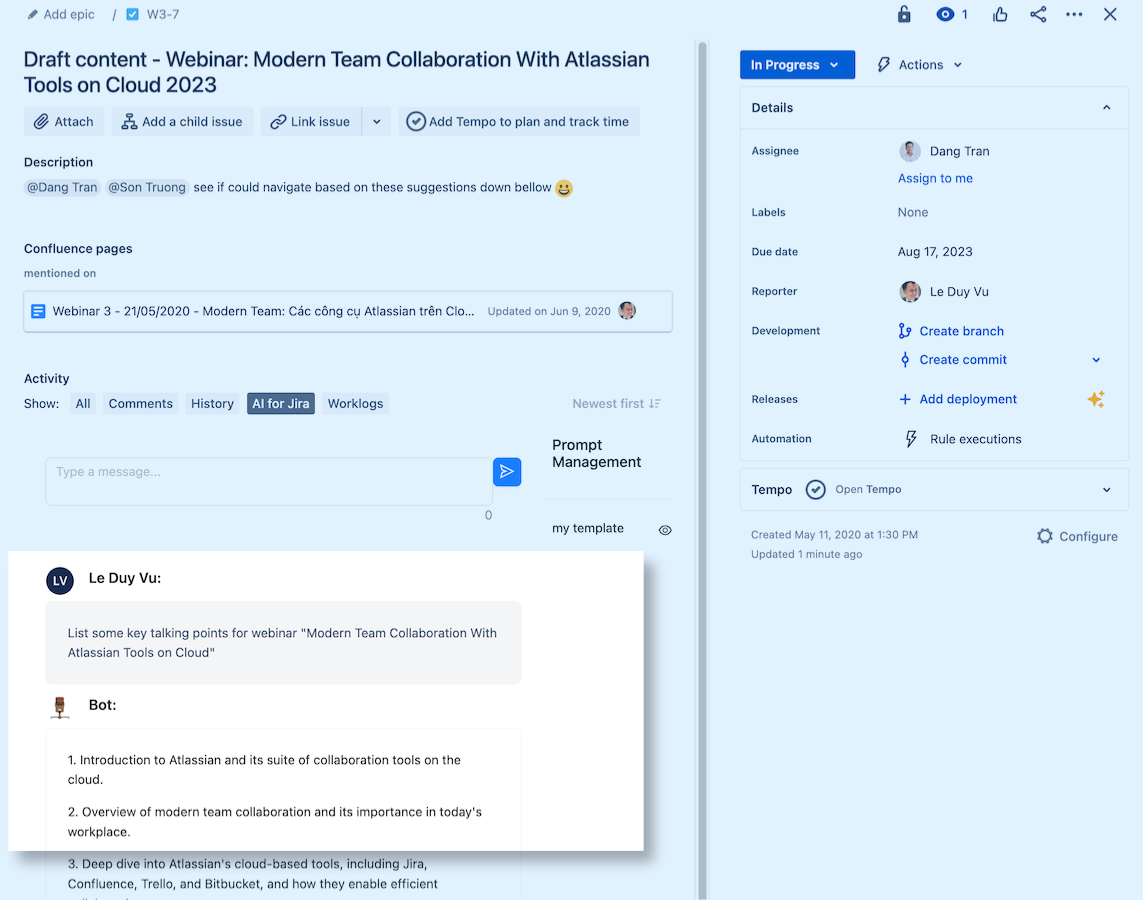Open the Actions dropdown
The image size is (1143, 900).
click(920, 65)
